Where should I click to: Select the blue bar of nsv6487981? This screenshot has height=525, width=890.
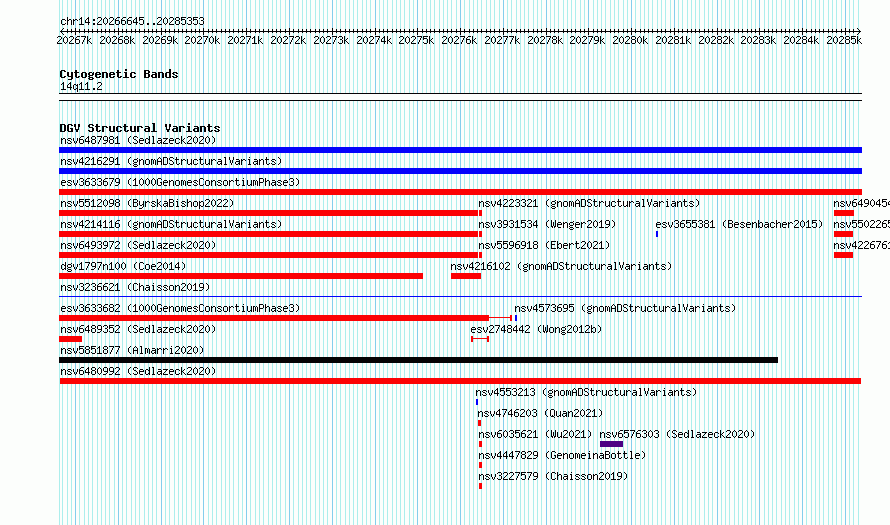(x=460, y=150)
